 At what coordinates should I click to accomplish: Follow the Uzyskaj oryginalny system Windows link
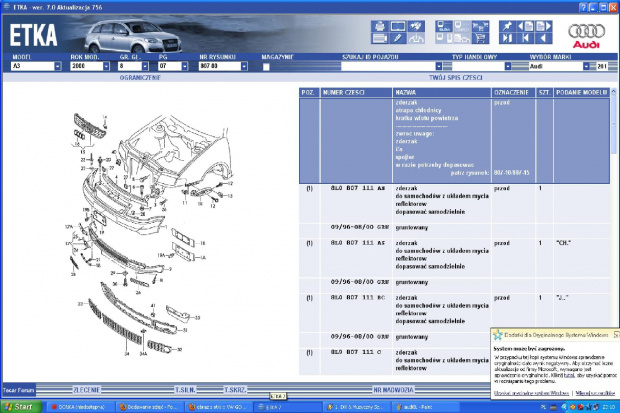[531, 393]
